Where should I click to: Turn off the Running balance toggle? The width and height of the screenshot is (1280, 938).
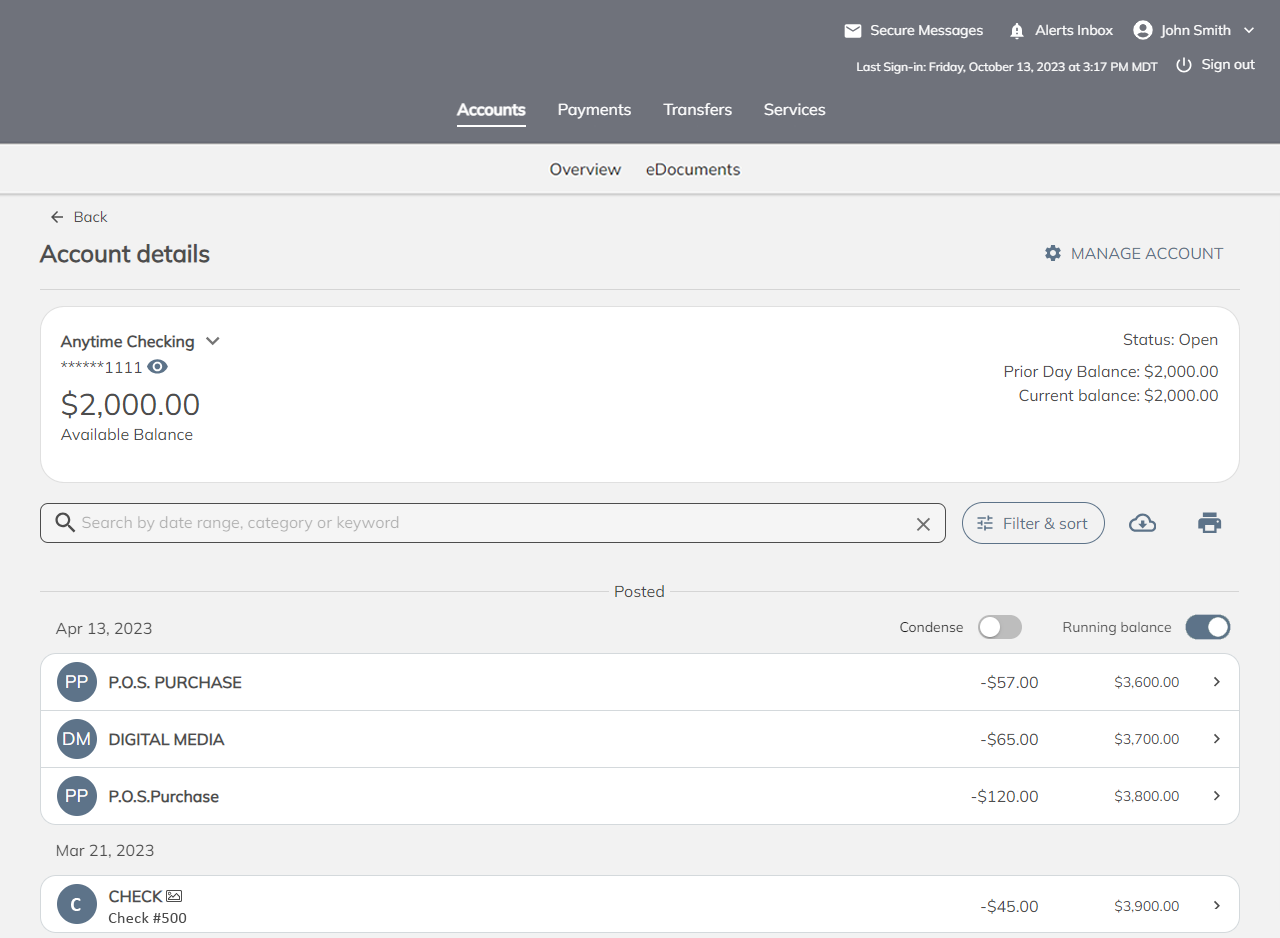point(1207,627)
